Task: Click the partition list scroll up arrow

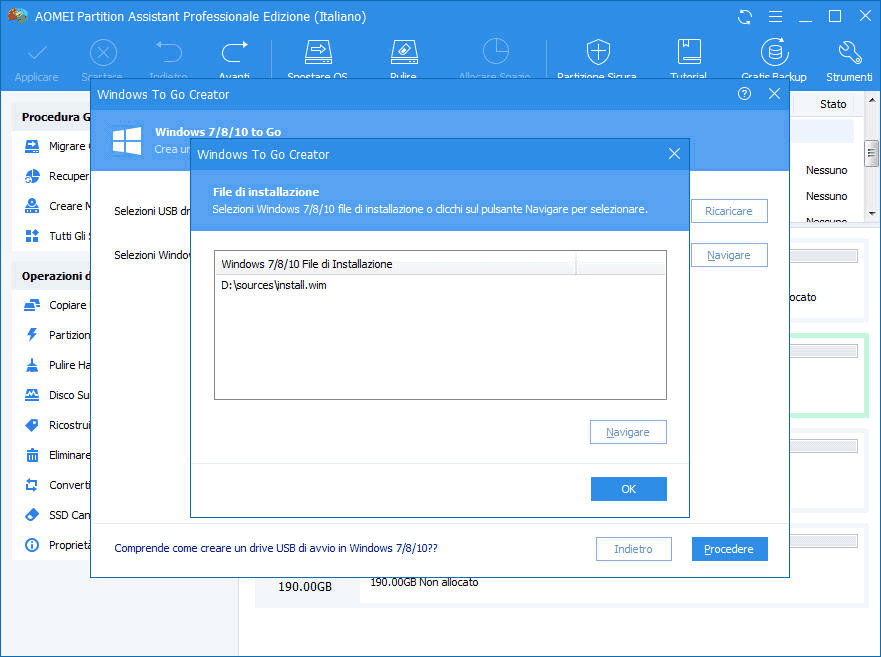Action: click(871, 101)
